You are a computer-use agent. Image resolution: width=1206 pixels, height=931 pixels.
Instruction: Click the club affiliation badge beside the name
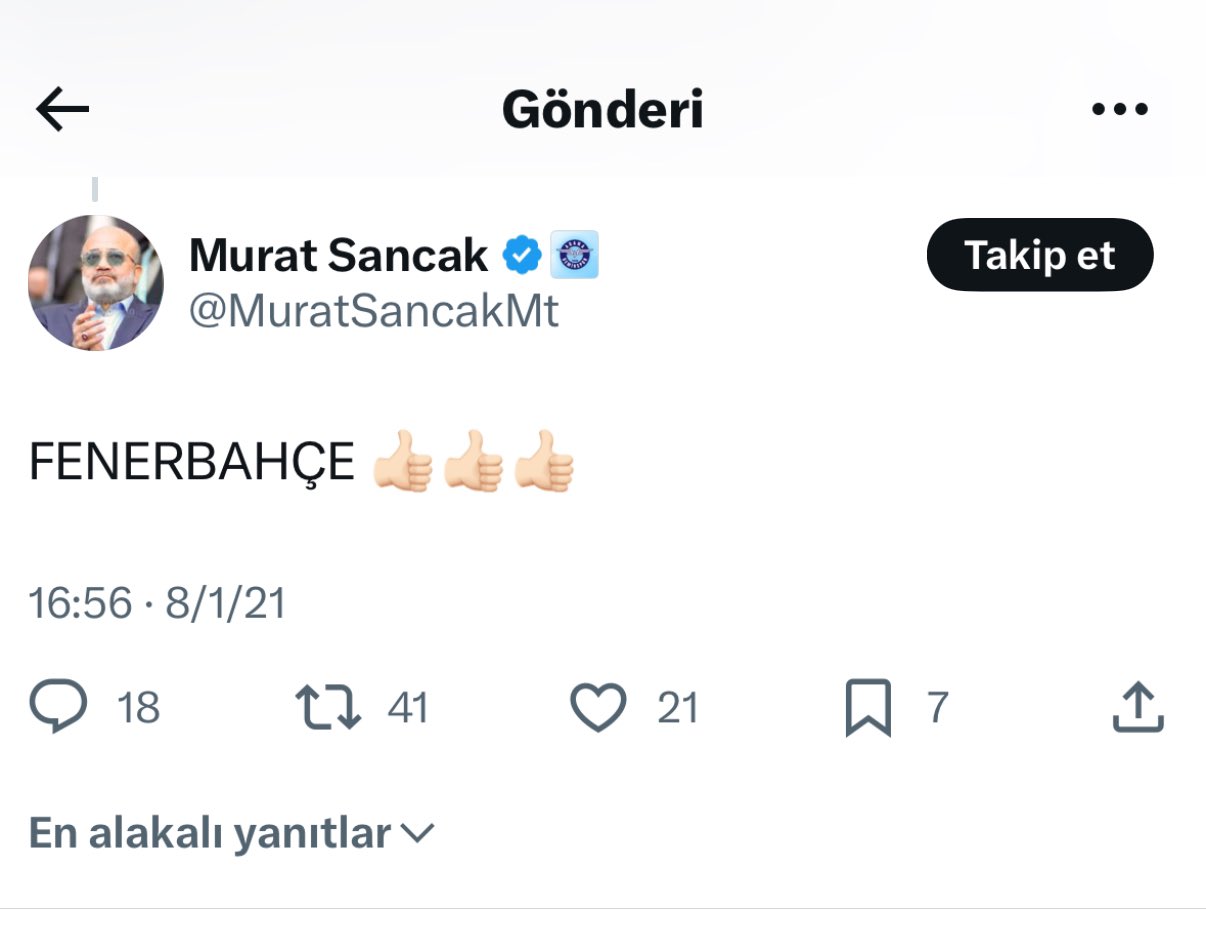pyautogui.click(x=574, y=256)
